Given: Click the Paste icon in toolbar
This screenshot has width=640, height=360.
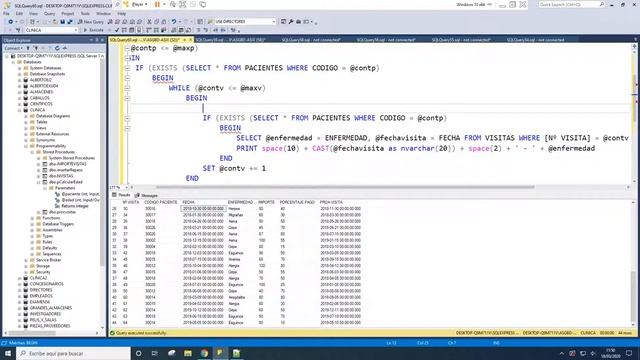Looking at the screenshot, I should coord(164,22).
